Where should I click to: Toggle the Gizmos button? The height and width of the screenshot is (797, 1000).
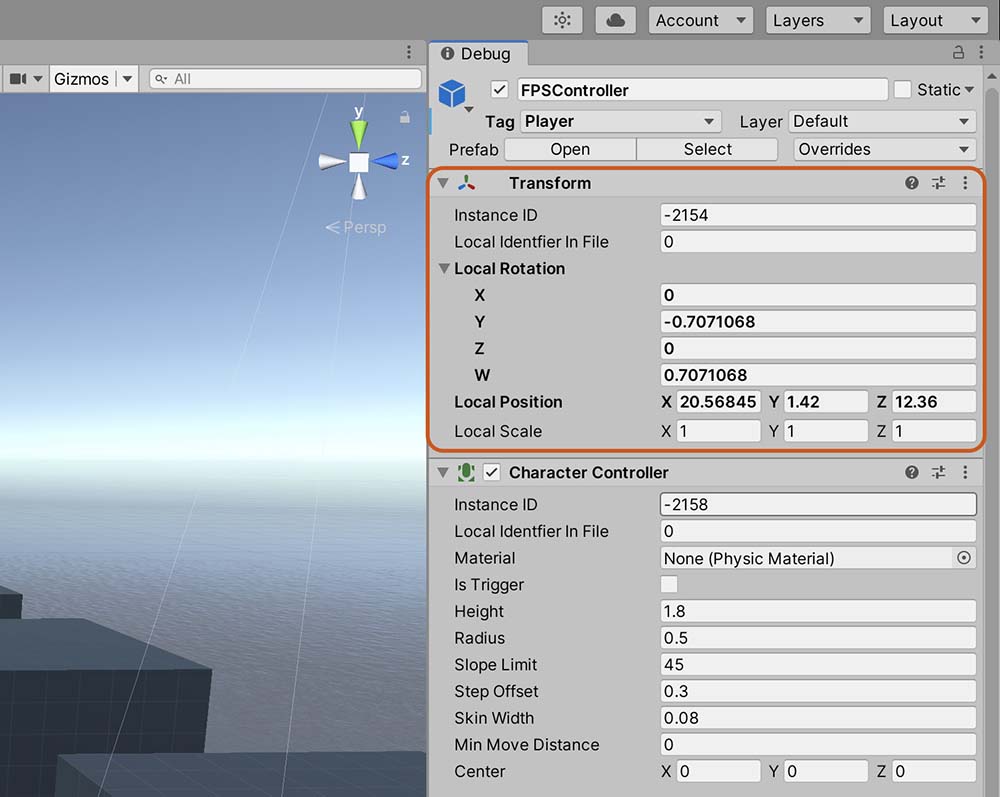coord(82,78)
